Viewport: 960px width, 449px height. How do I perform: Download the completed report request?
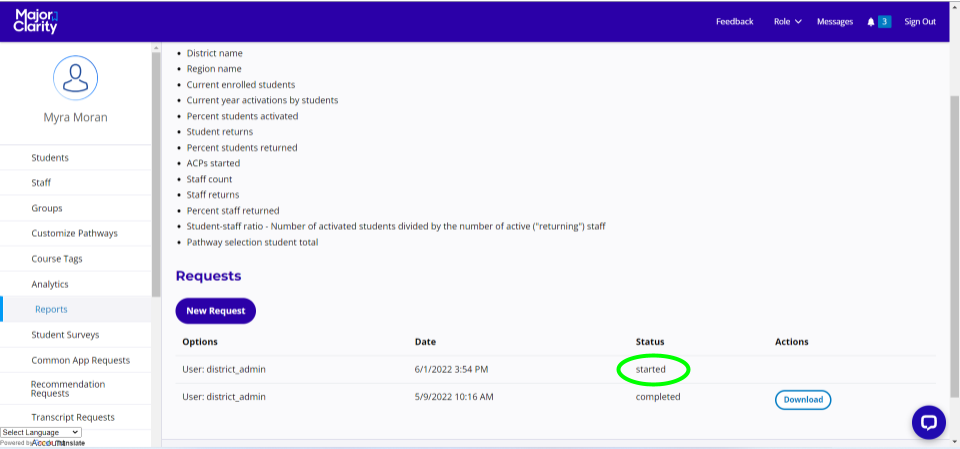pos(802,400)
